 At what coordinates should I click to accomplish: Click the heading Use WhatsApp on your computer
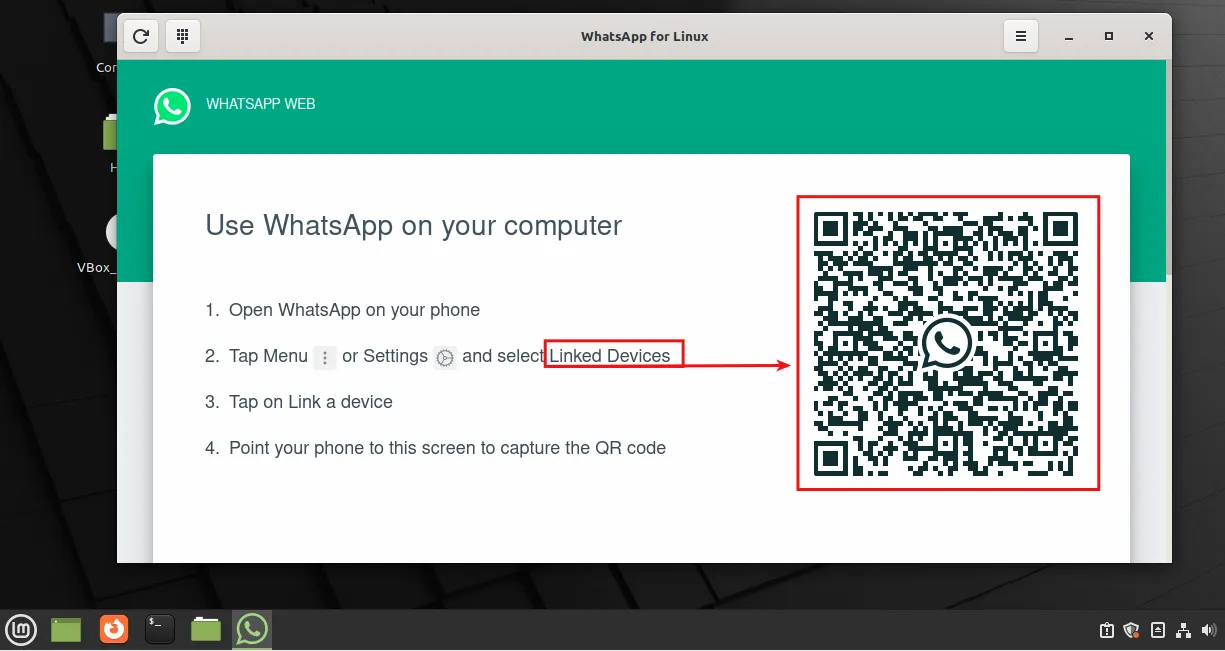(x=414, y=226)
